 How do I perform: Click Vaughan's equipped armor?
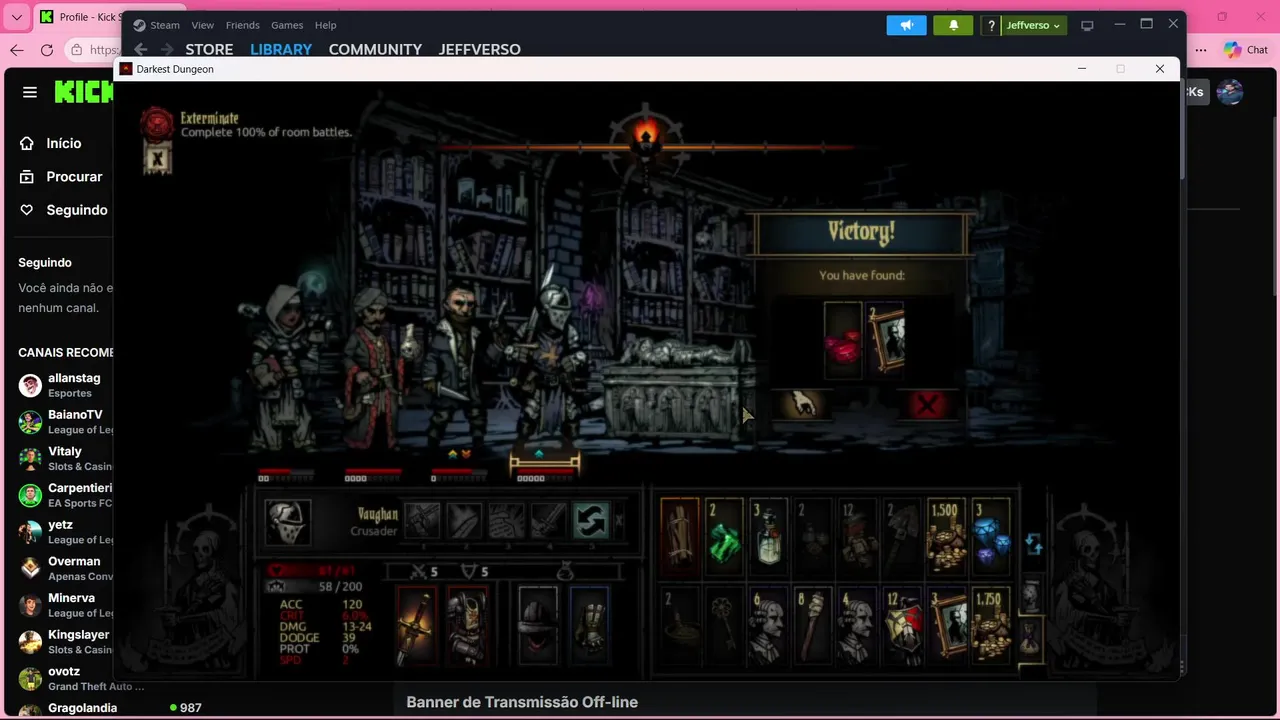[x=466, y=625]
